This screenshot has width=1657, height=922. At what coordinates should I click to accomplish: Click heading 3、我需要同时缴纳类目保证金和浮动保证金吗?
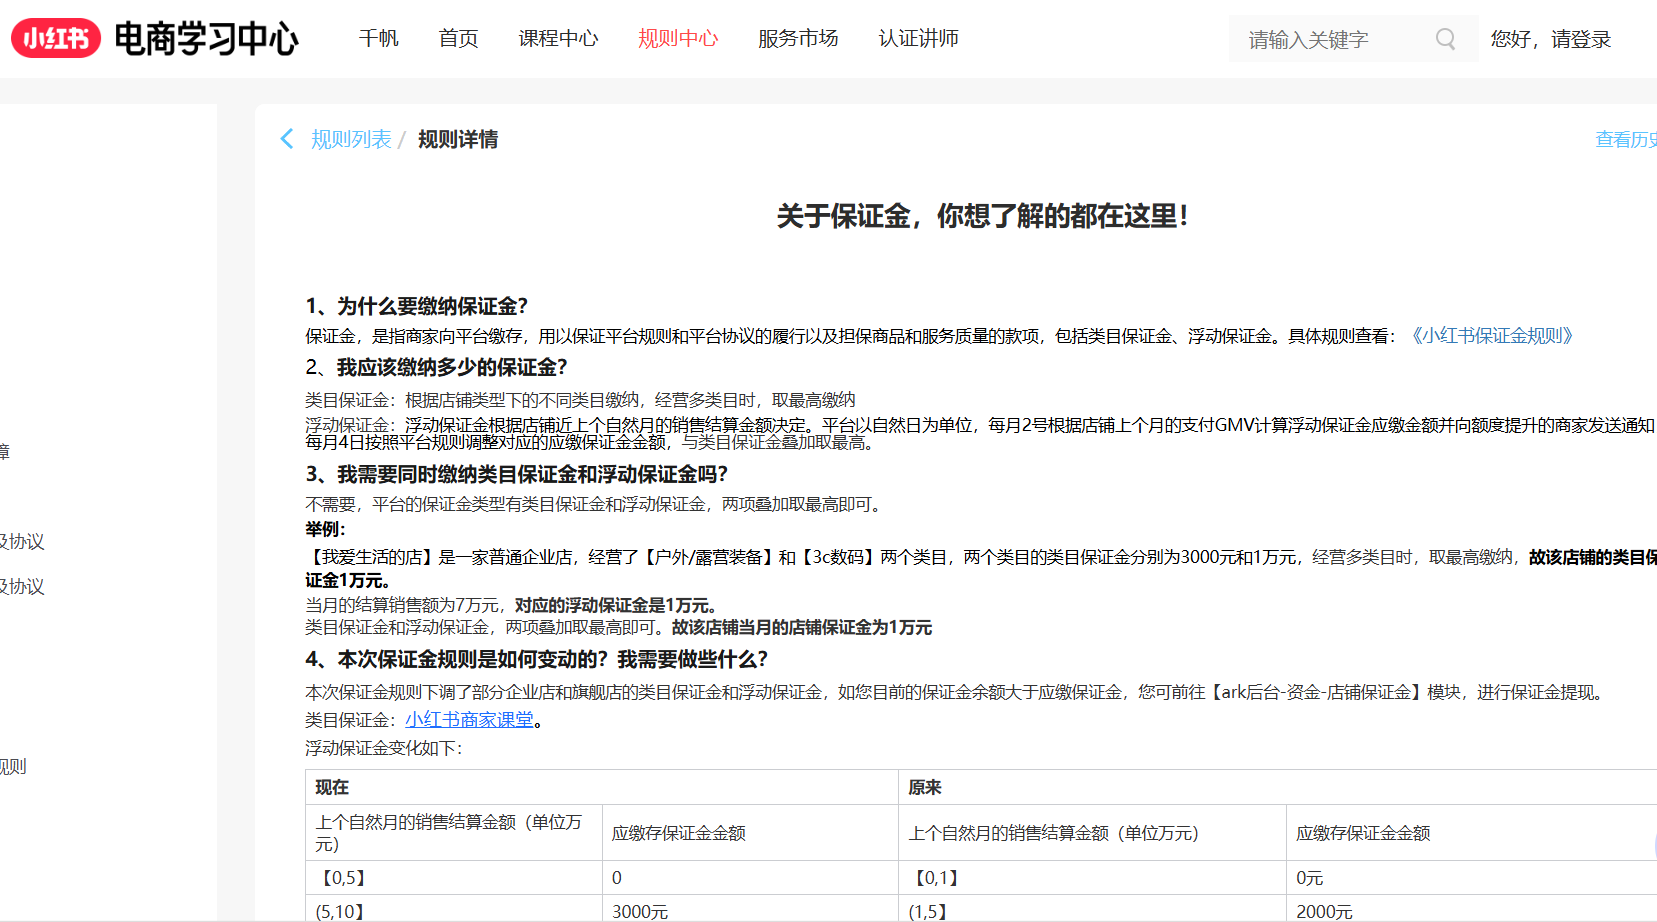[x=517, y=474]
